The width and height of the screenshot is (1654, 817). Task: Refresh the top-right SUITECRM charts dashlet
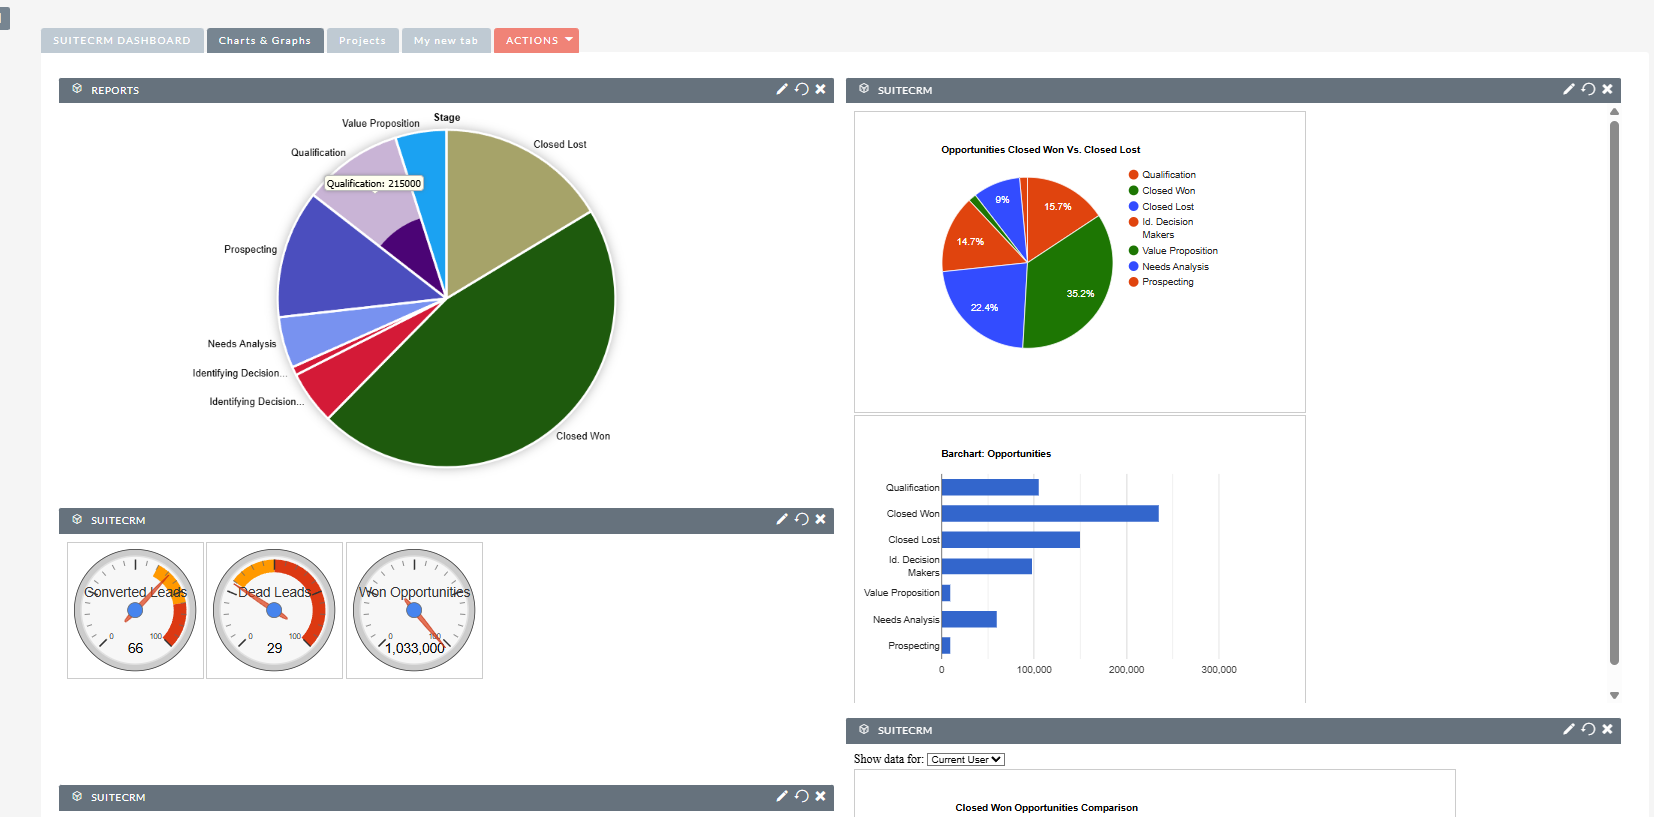(x=1588, y=89)
